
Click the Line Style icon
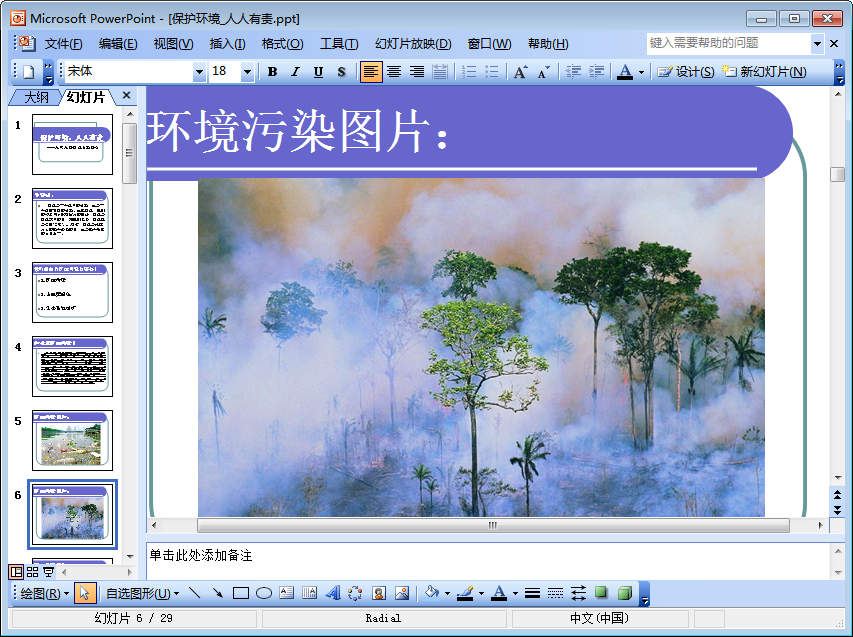pos(533,593)
